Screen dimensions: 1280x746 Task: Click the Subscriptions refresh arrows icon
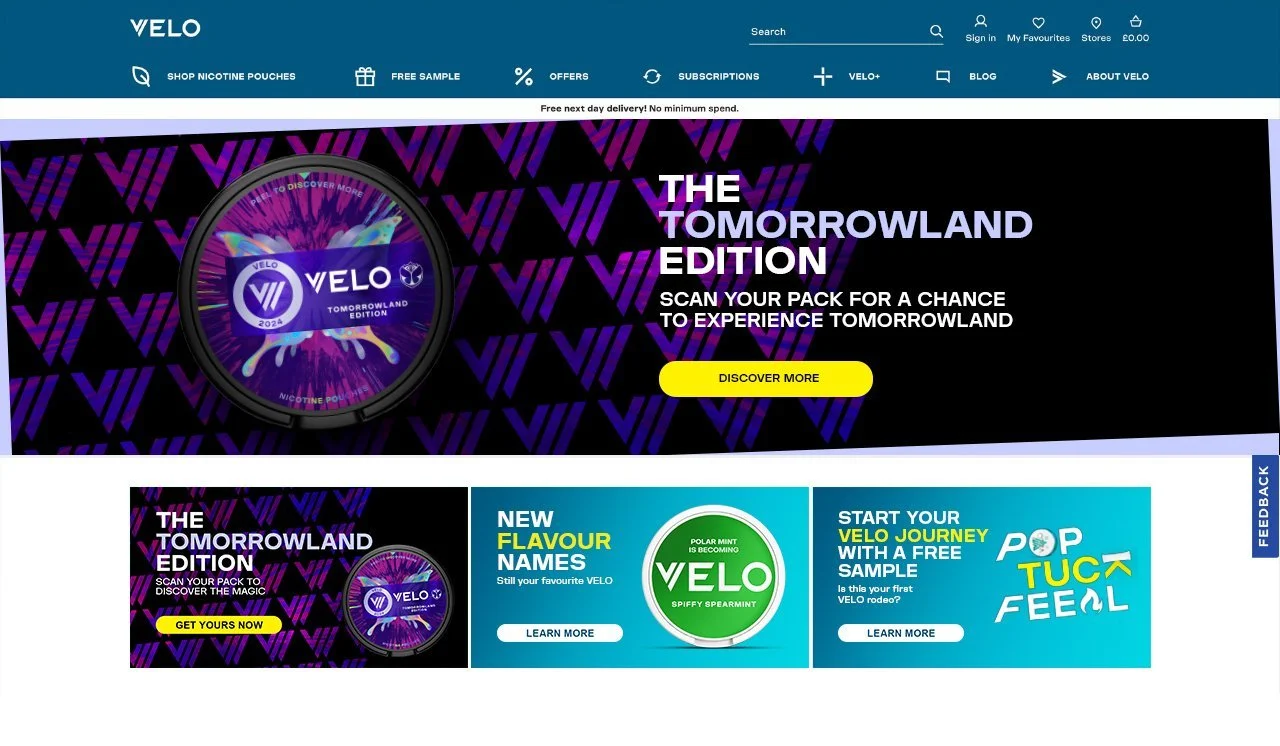coord(652,76)
